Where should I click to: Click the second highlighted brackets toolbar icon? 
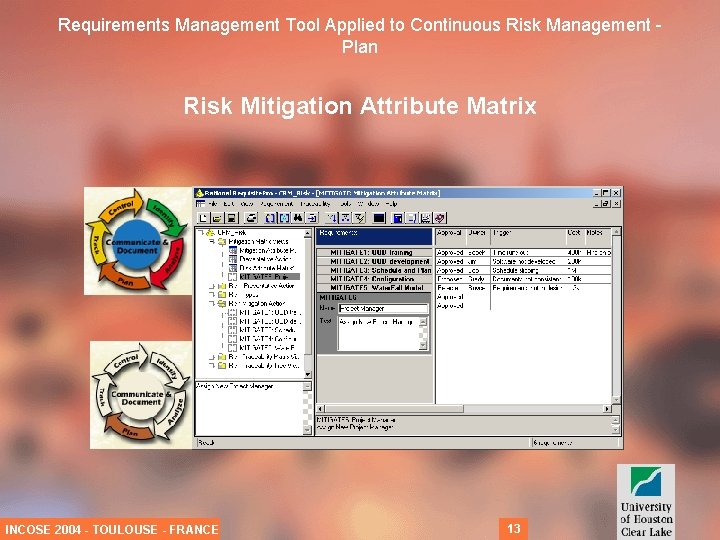tap(284, 218)
